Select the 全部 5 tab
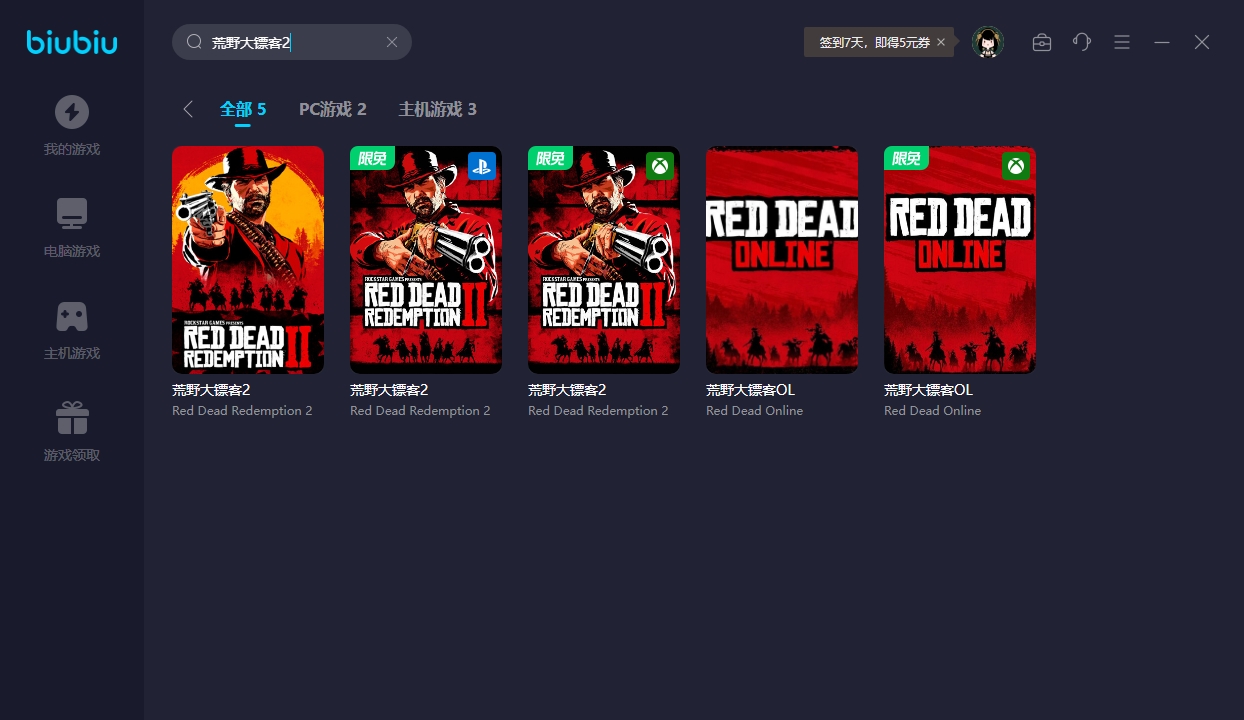This screenshot has width=1244, height=720. point(243,109)
